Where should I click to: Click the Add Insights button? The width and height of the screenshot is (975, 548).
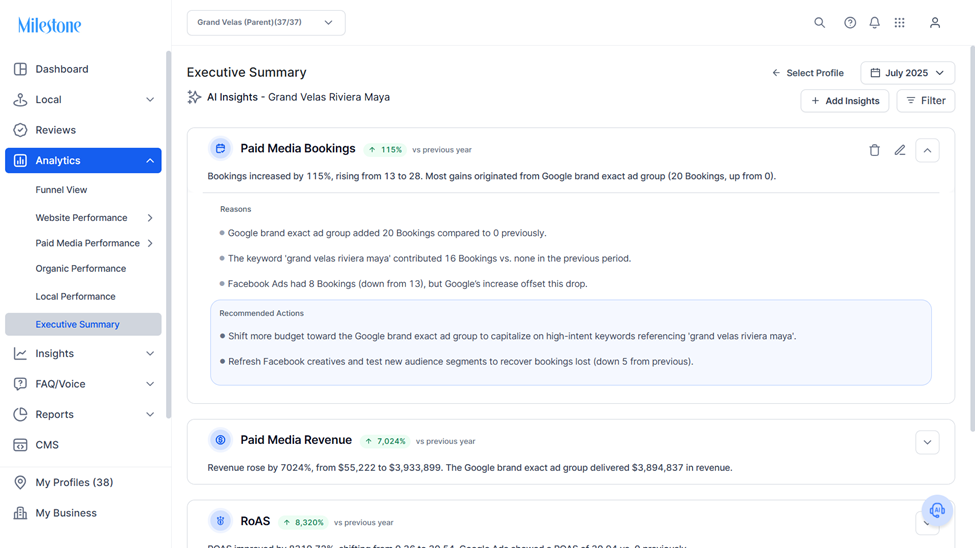(x=844, y=101)
